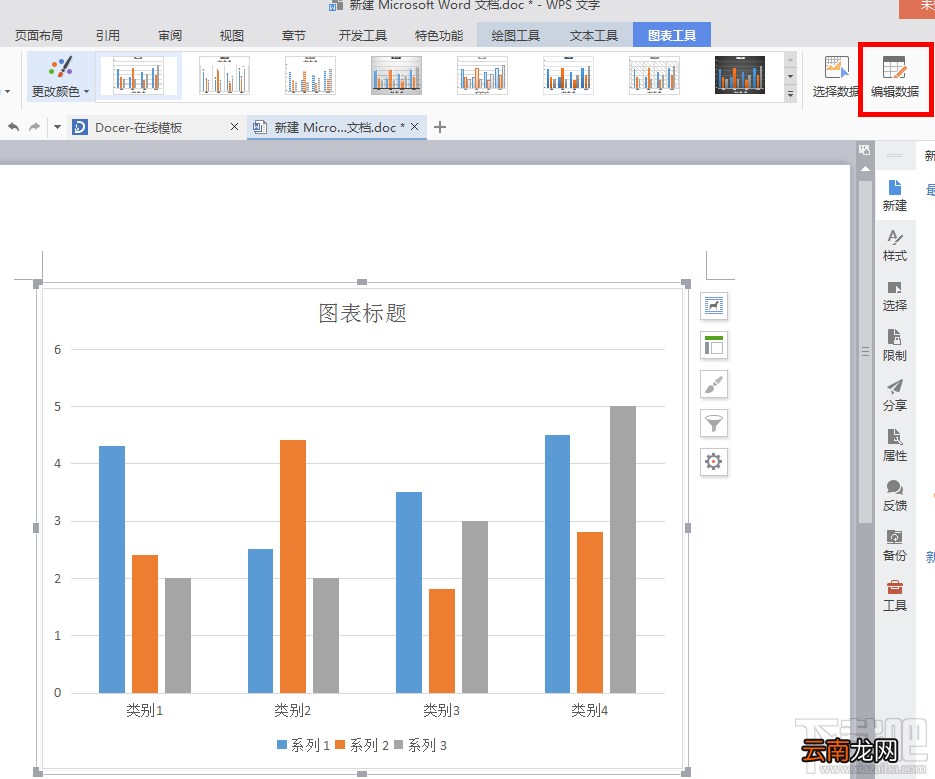Click 分享 in the side panel
This screenshot has width=935, height=779.
894,395
